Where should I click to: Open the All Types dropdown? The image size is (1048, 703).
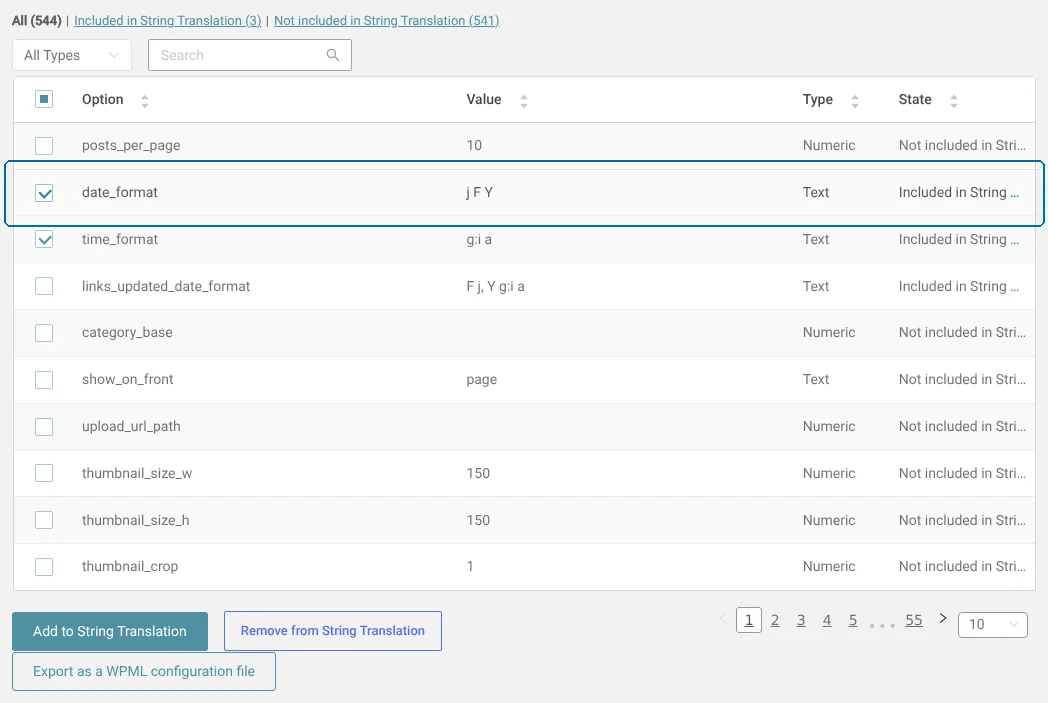pyautogui.click(x=72, y=55)
